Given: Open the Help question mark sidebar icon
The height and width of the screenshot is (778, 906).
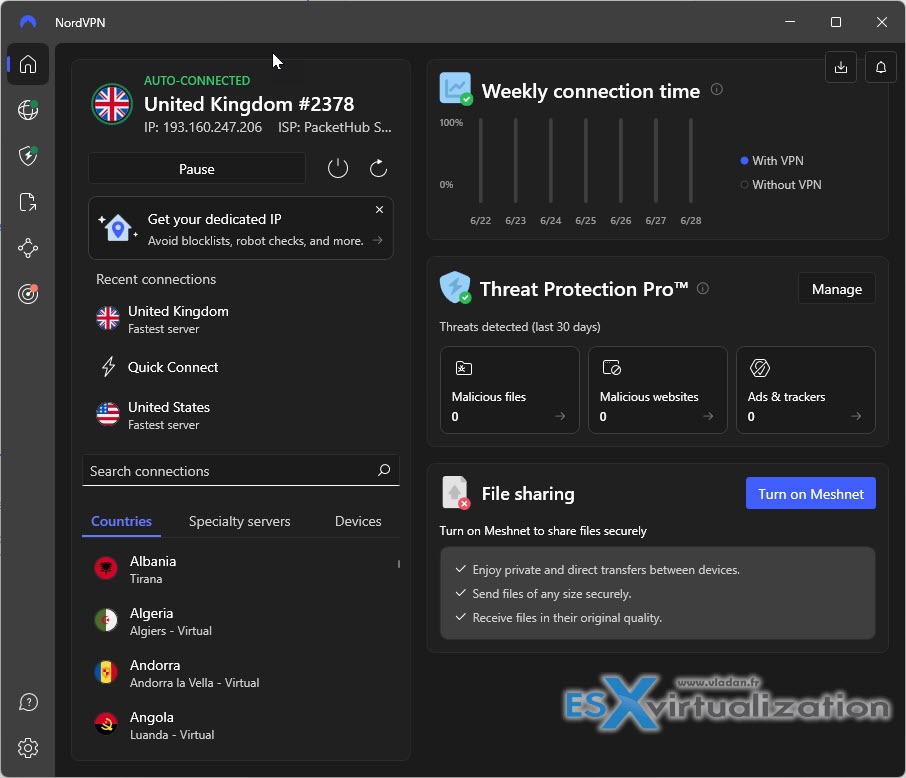Looking at the screenshot, I should tap(28, 702).
